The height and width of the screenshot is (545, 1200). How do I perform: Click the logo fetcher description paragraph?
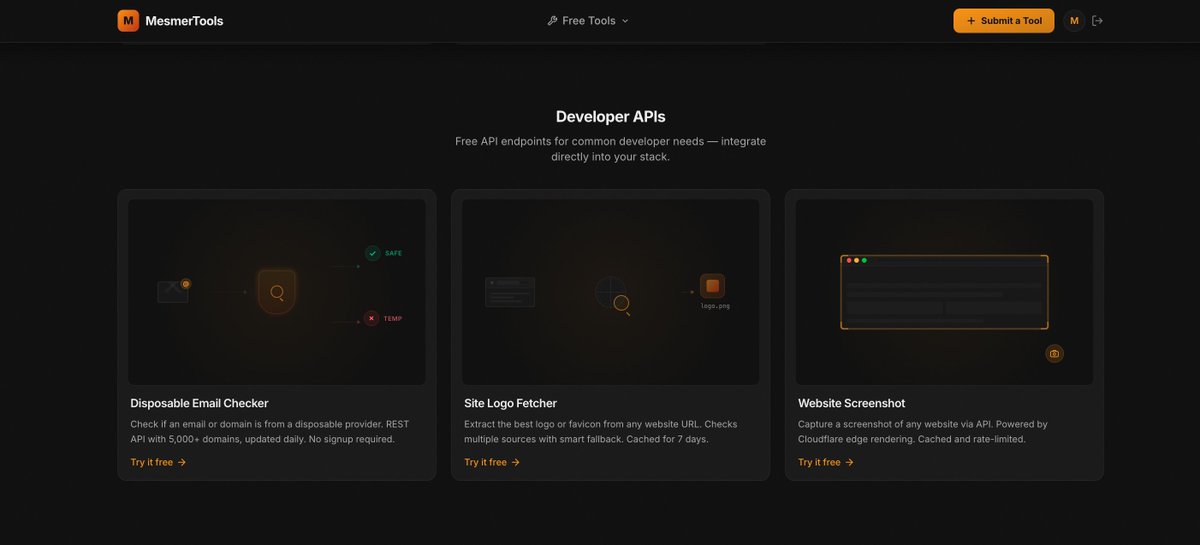tap(601, 431)
